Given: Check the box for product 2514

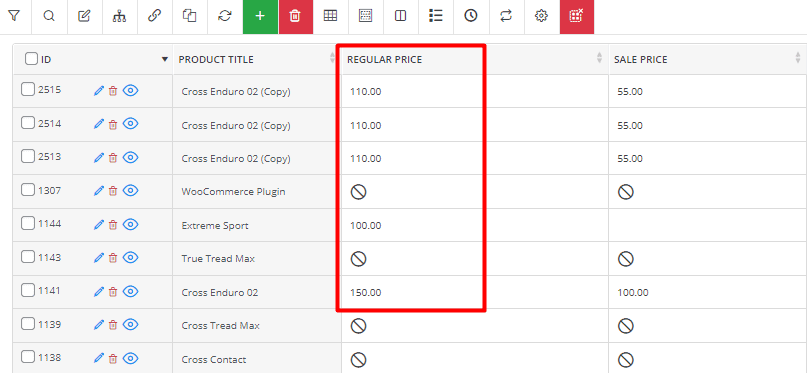Looking at the screenshot, I should pyautogui.click(x=28, y=123).
